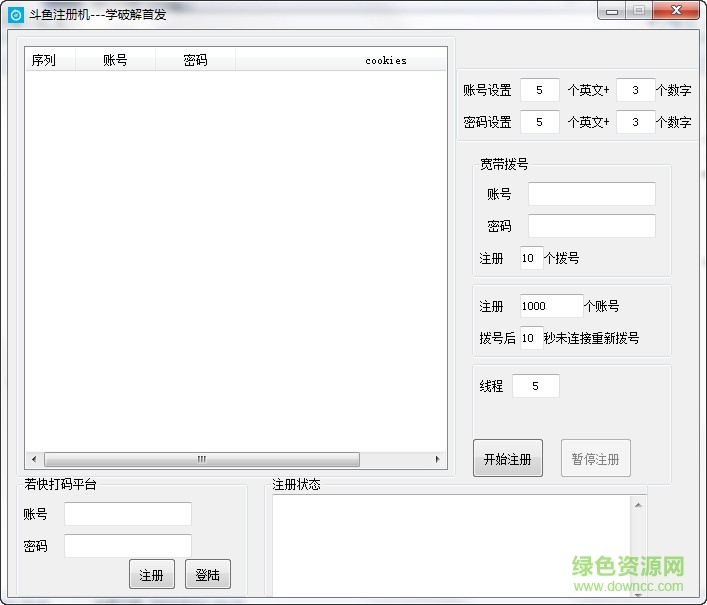
Task: Click the app icon in title bar
Action: click(16, 15)
